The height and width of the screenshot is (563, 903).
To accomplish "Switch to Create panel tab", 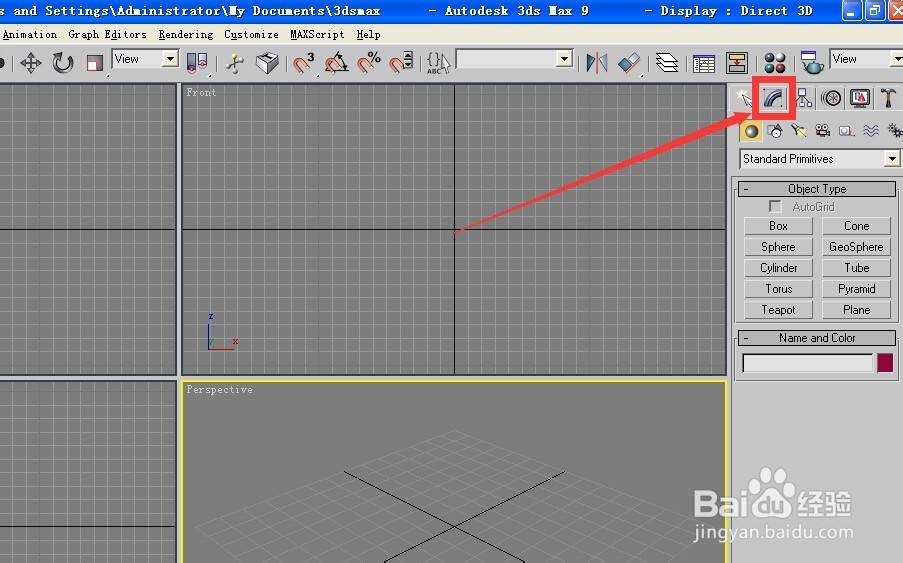I will coord(743,98).
